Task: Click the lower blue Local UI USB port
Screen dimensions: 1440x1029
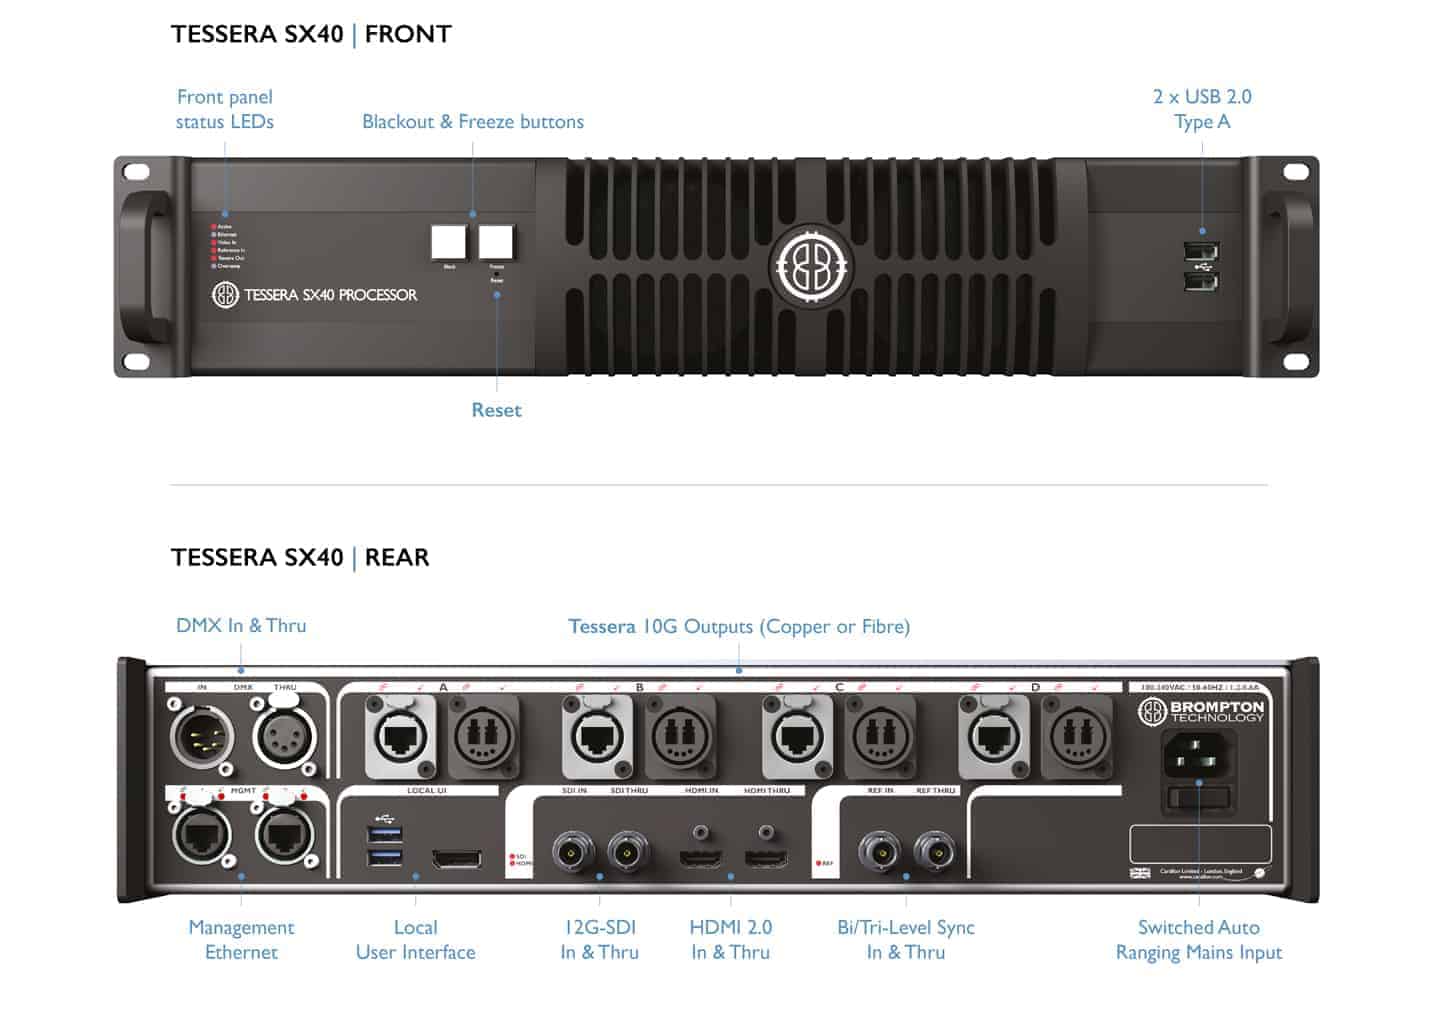Action: (x=385, y=857)
